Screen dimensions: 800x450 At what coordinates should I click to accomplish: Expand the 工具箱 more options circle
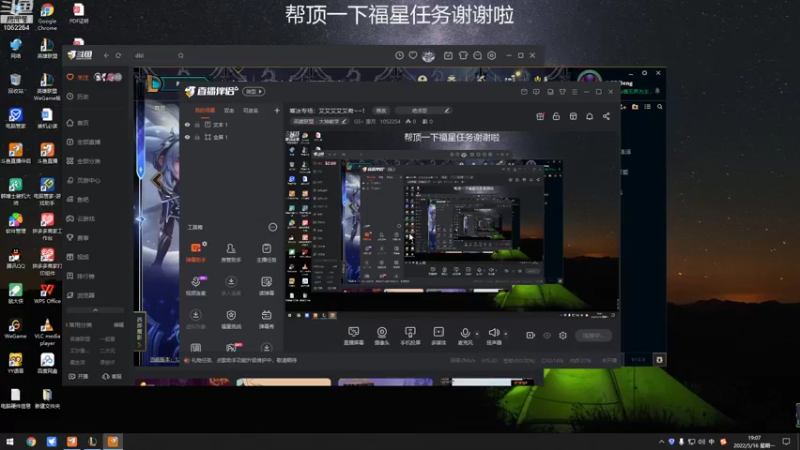272,227
